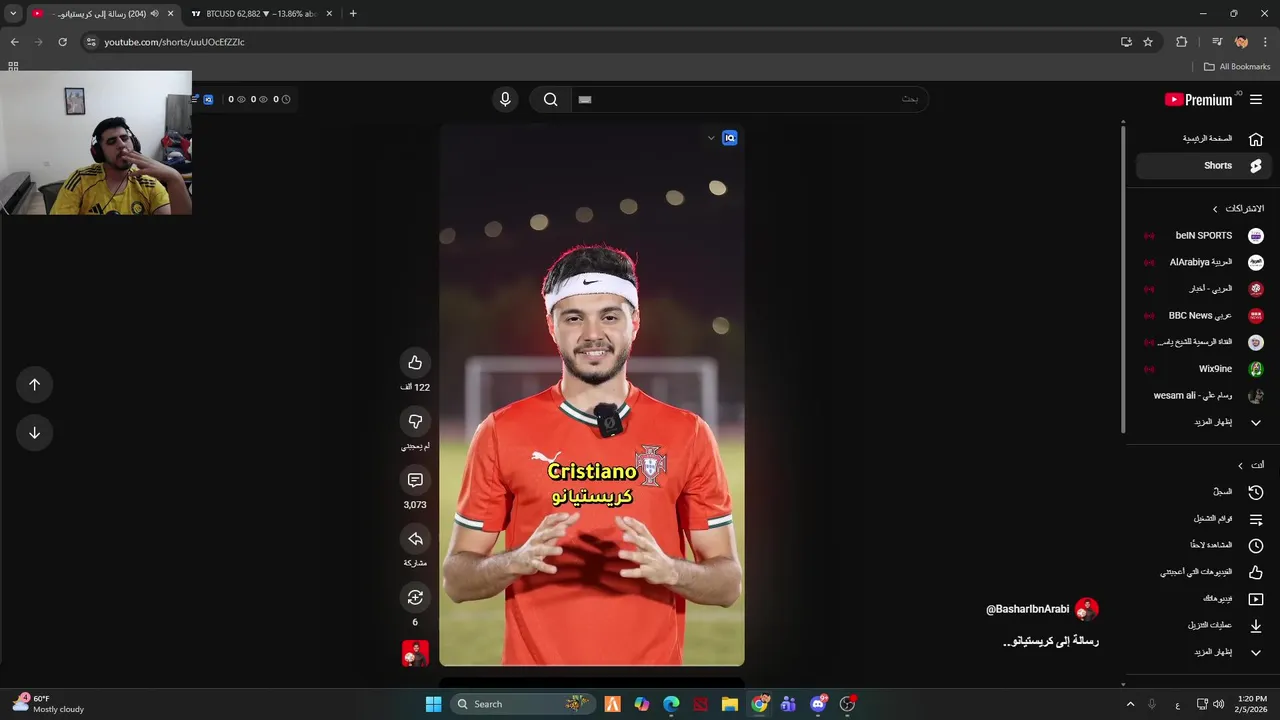The image size is (1280, 720).
Task: Open watch History in sidebar
Action: pyautogui.click(x=1203, y=492)
